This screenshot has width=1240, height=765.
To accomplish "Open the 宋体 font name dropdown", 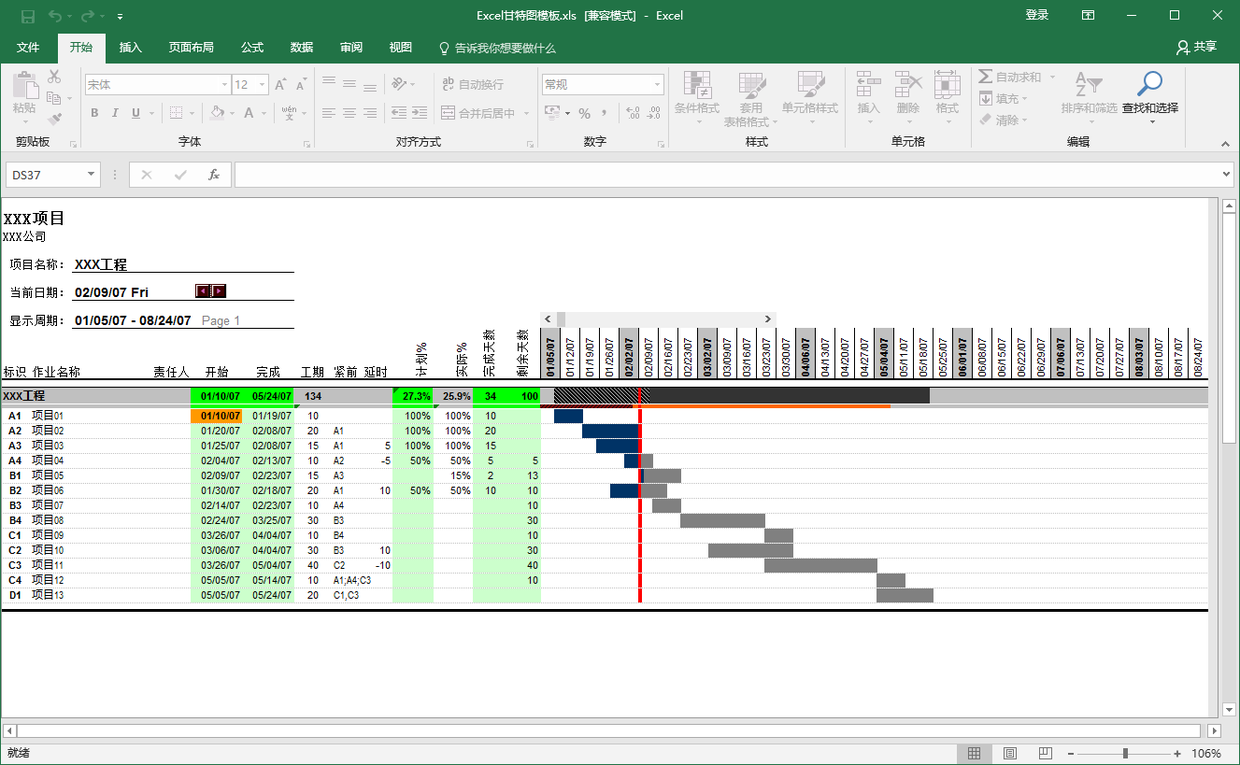I will point(224,85).
